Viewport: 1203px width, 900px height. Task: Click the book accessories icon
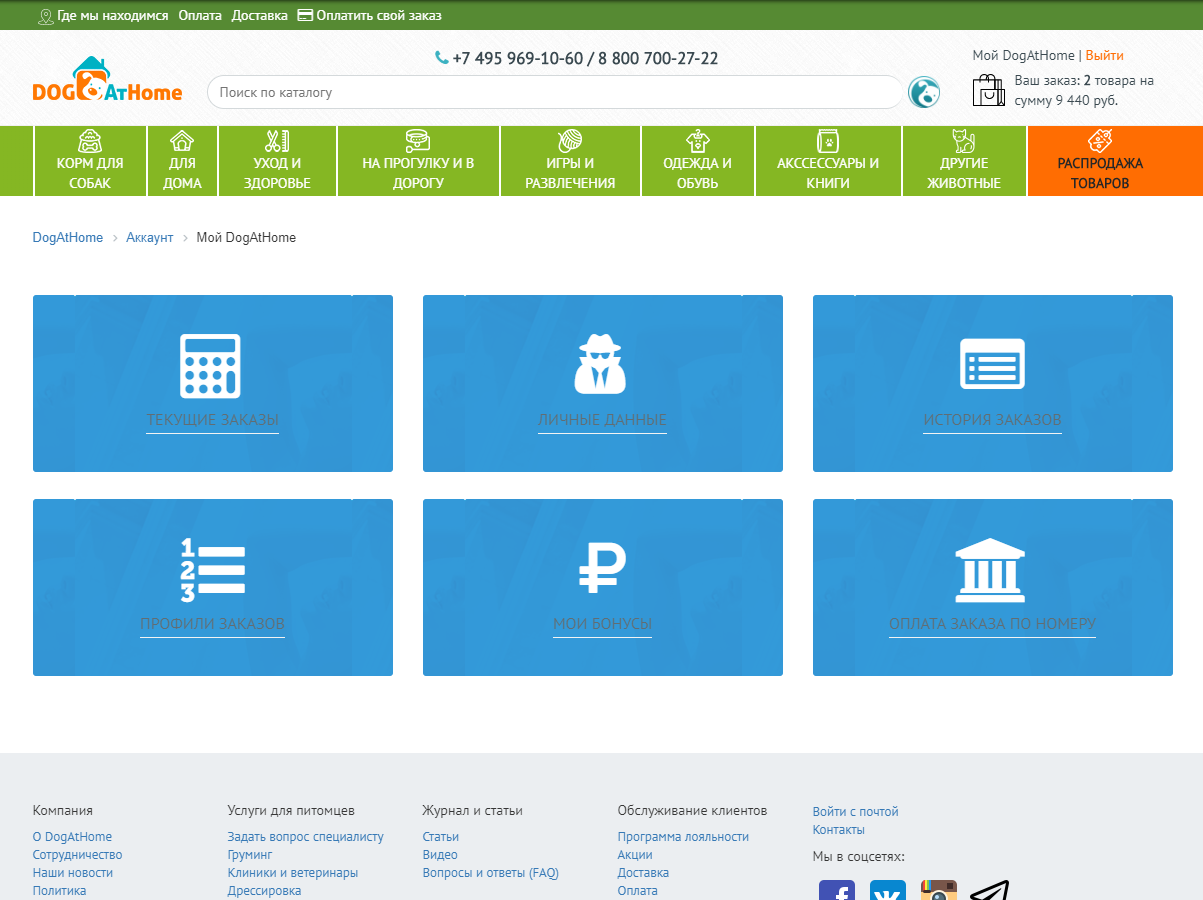click(x=828, y=141)
